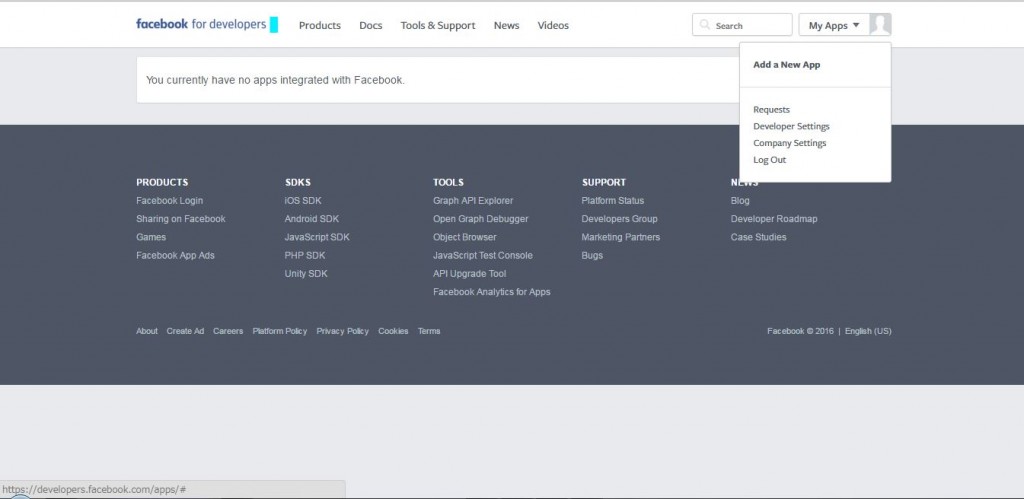Open Graph API Explorer
Image resolution: width=1024 pixels, height=499 pixels.
tap(473, 201)
